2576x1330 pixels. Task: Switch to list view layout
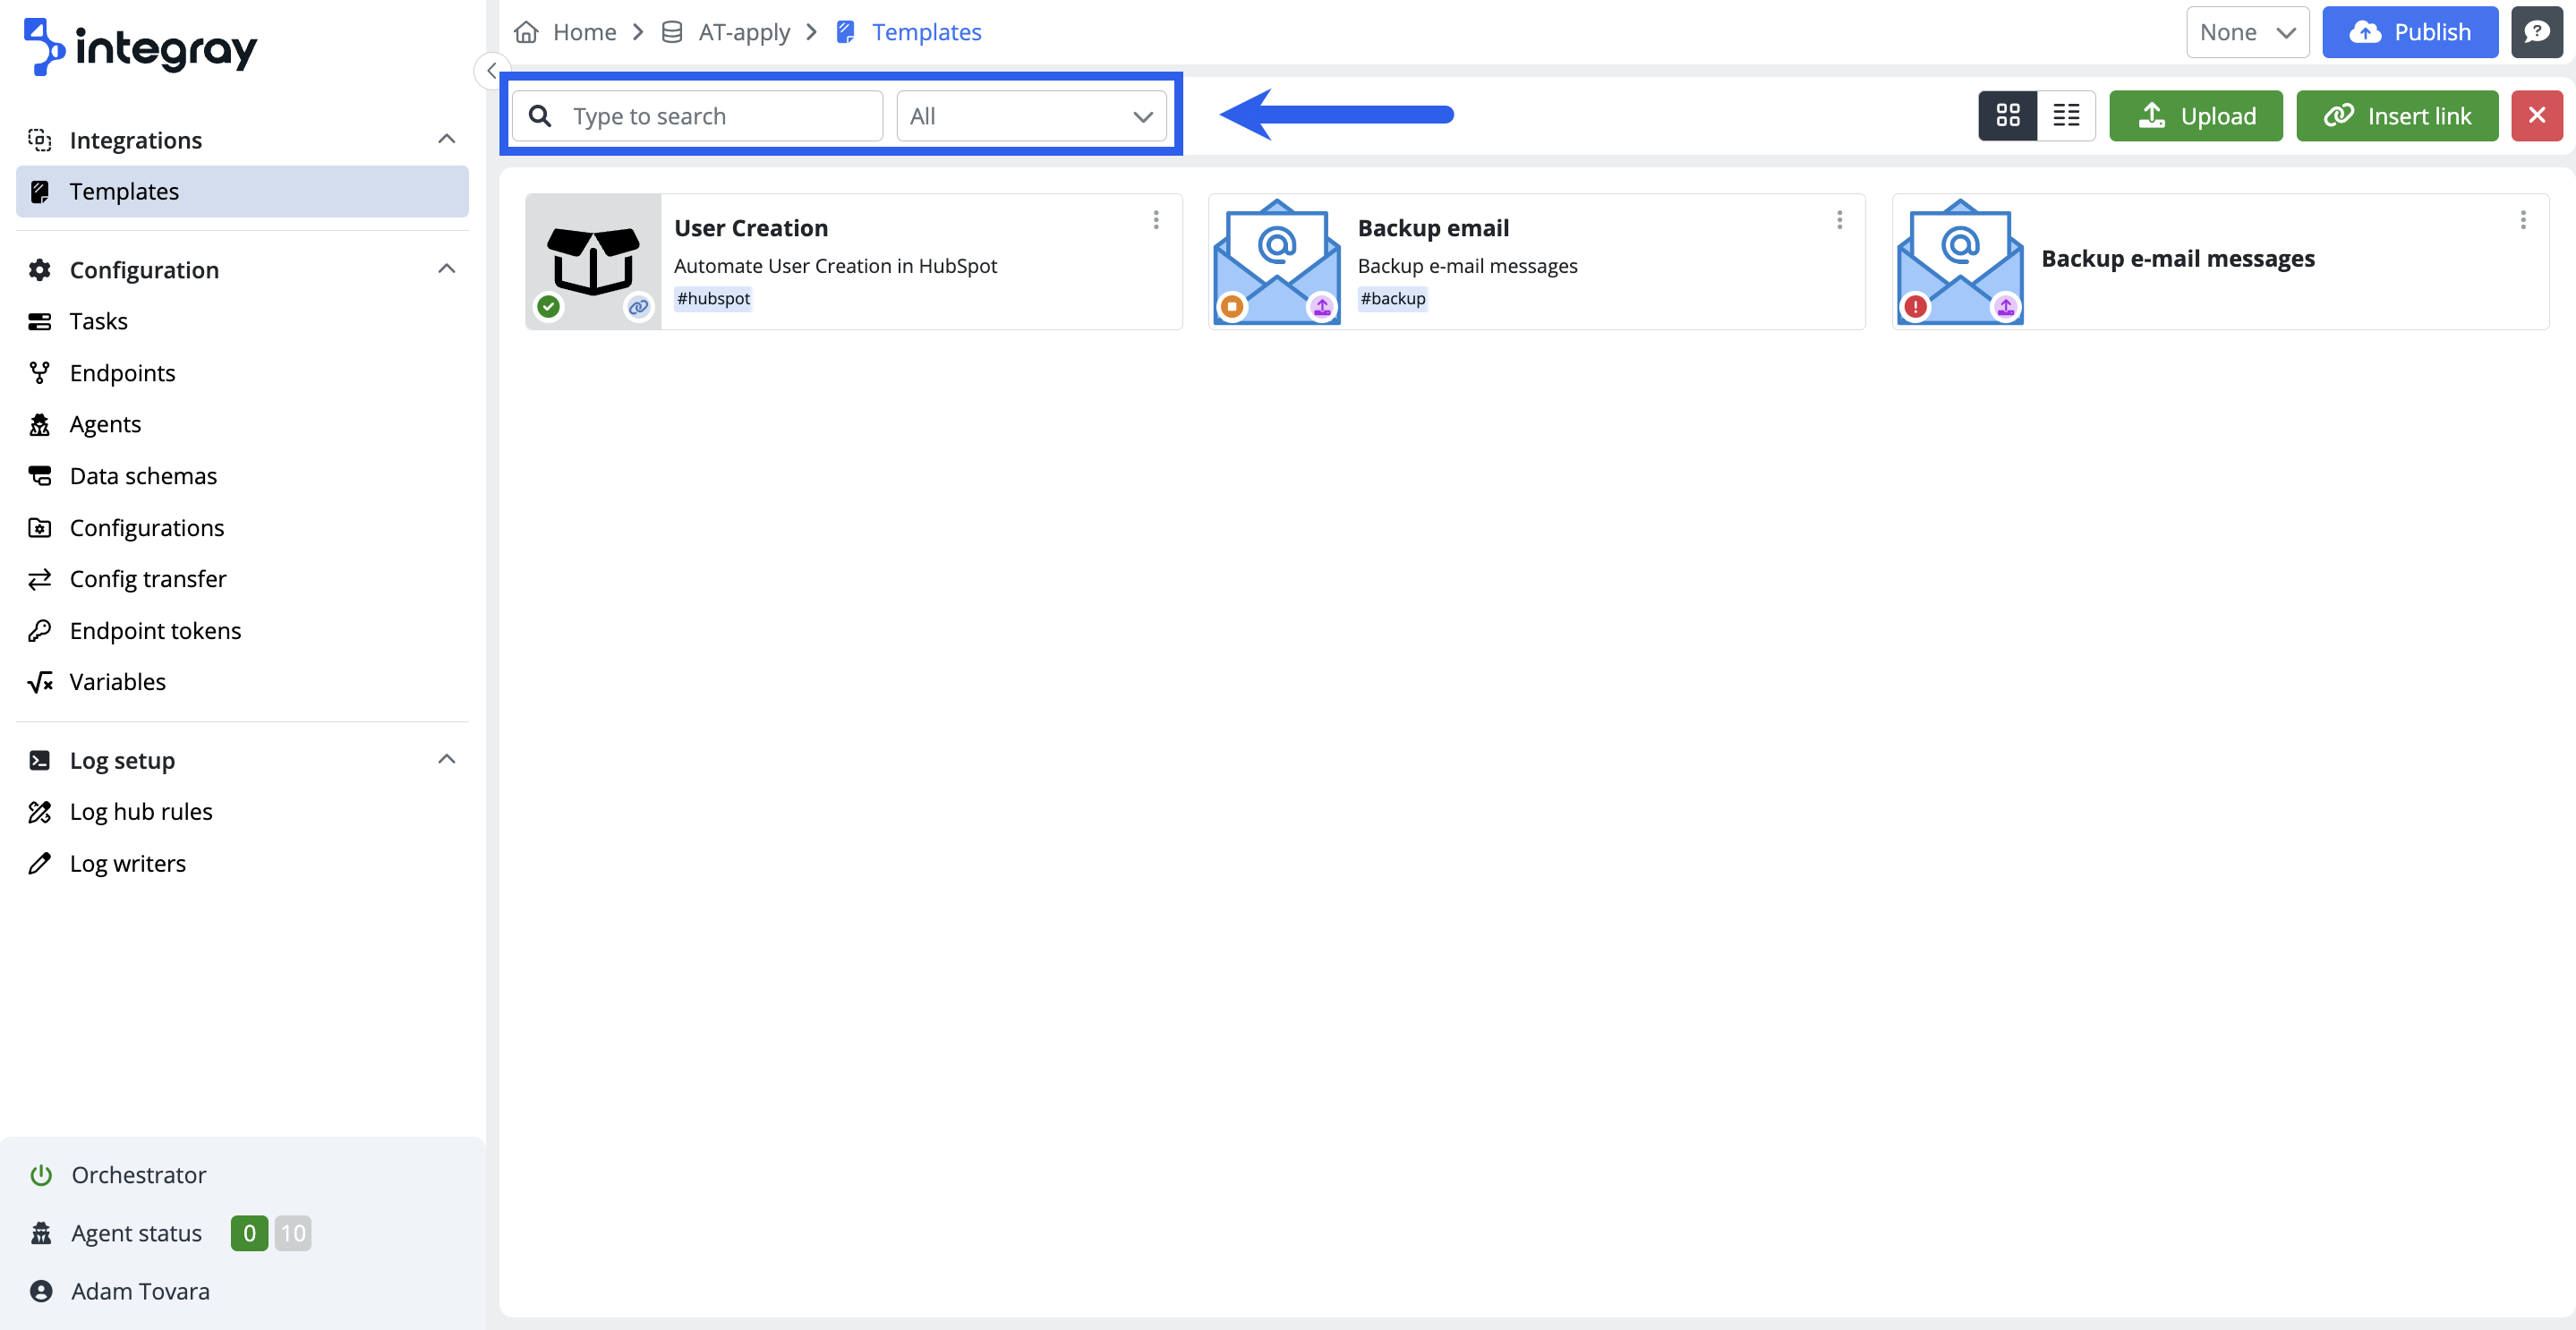(2066, 115)
